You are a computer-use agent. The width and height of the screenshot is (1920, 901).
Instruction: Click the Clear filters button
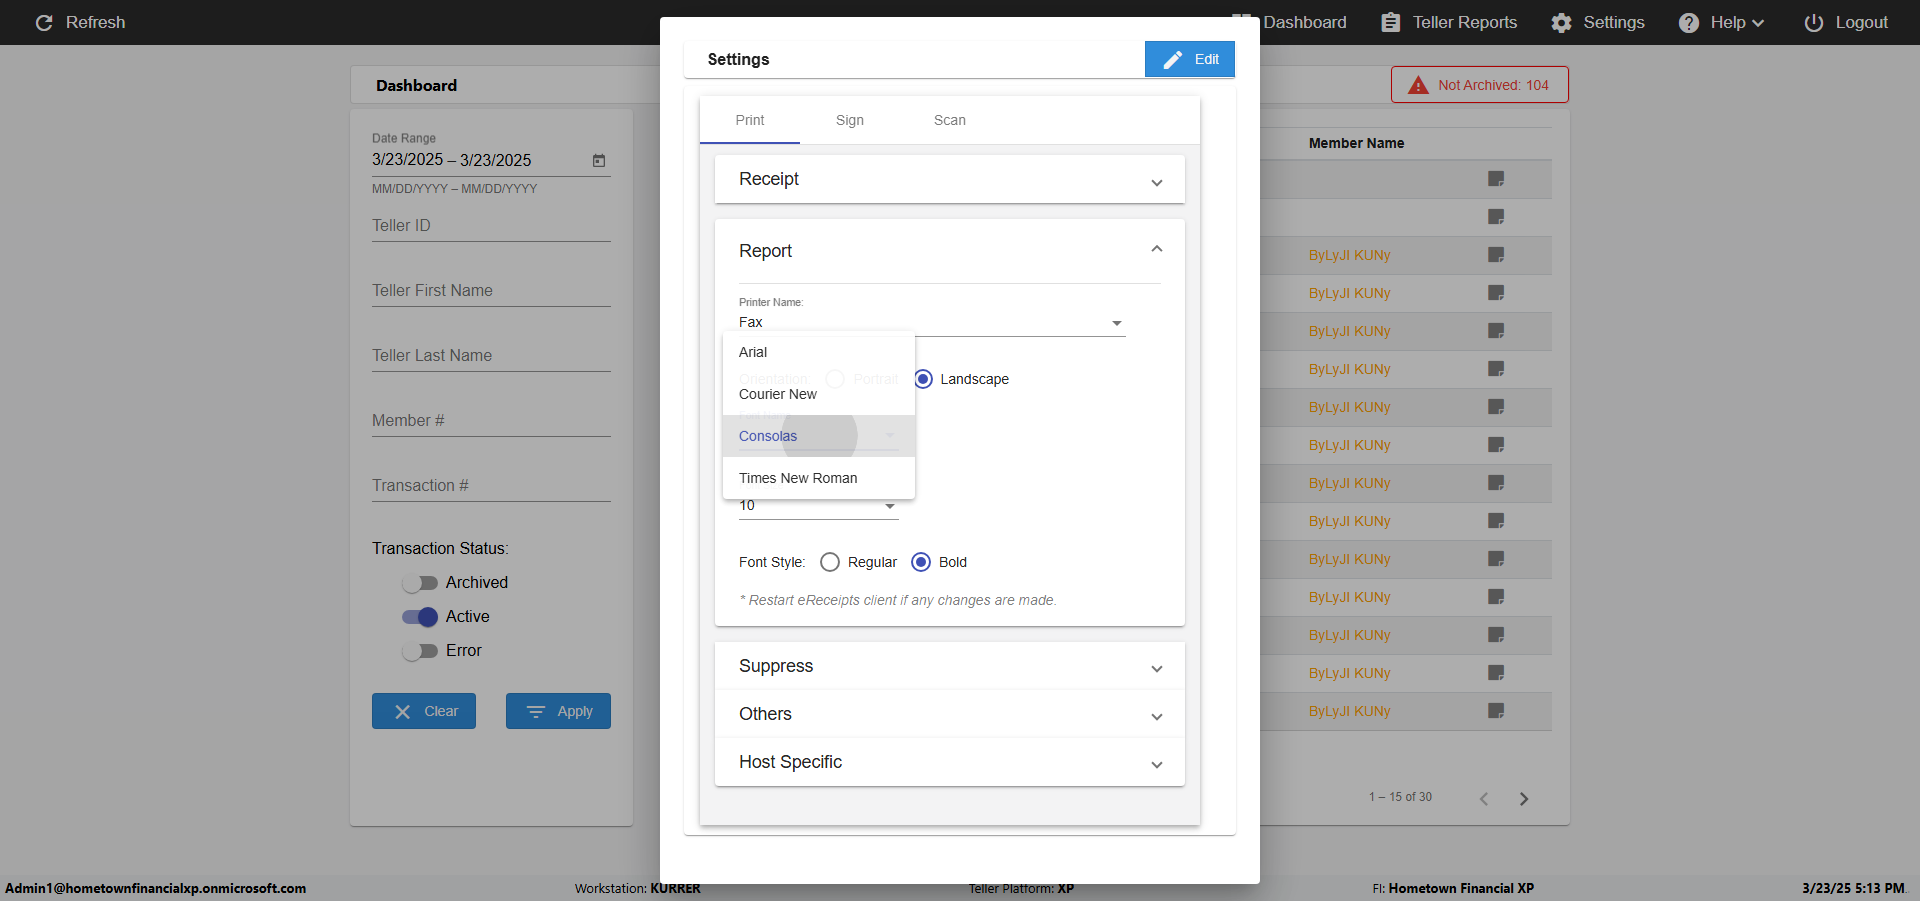tap(424, 711)
